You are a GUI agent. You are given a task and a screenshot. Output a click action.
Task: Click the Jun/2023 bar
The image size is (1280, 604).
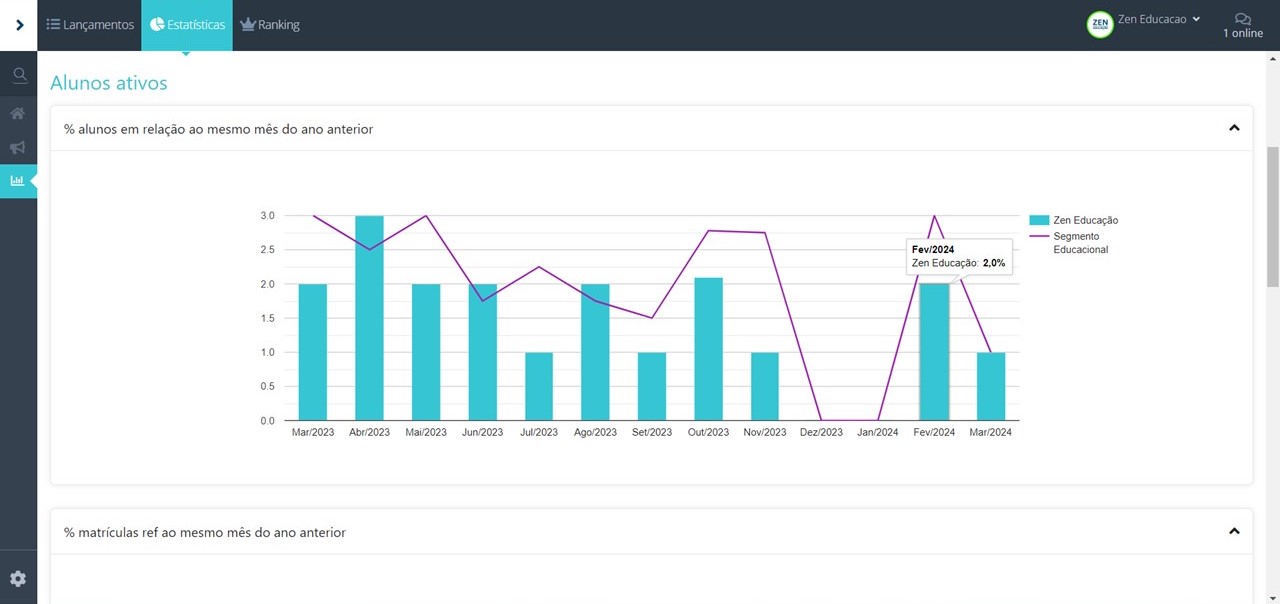482,352
